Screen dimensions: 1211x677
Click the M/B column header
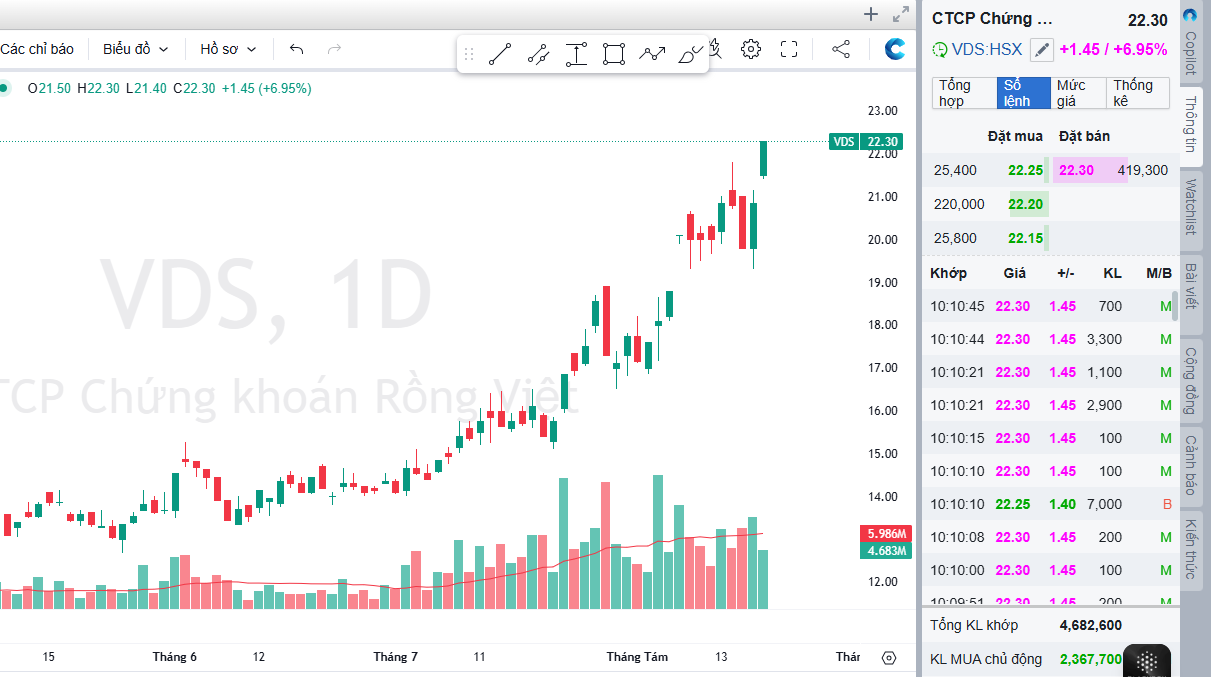point(1159,273)
